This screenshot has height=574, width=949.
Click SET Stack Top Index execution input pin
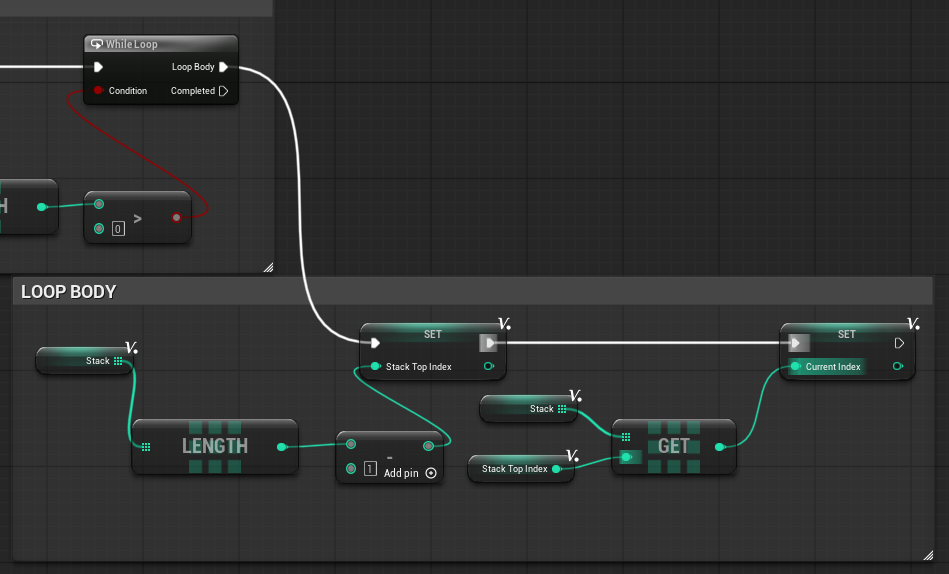[x=375, y=343]
